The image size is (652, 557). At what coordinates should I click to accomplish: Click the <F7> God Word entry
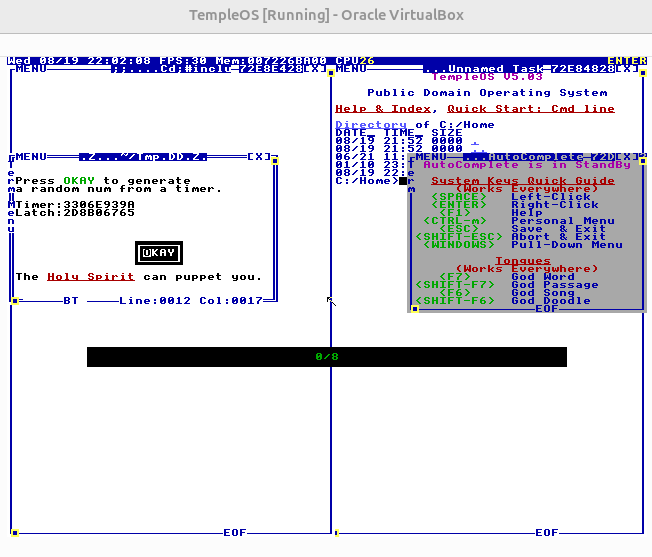click(507, 277)
